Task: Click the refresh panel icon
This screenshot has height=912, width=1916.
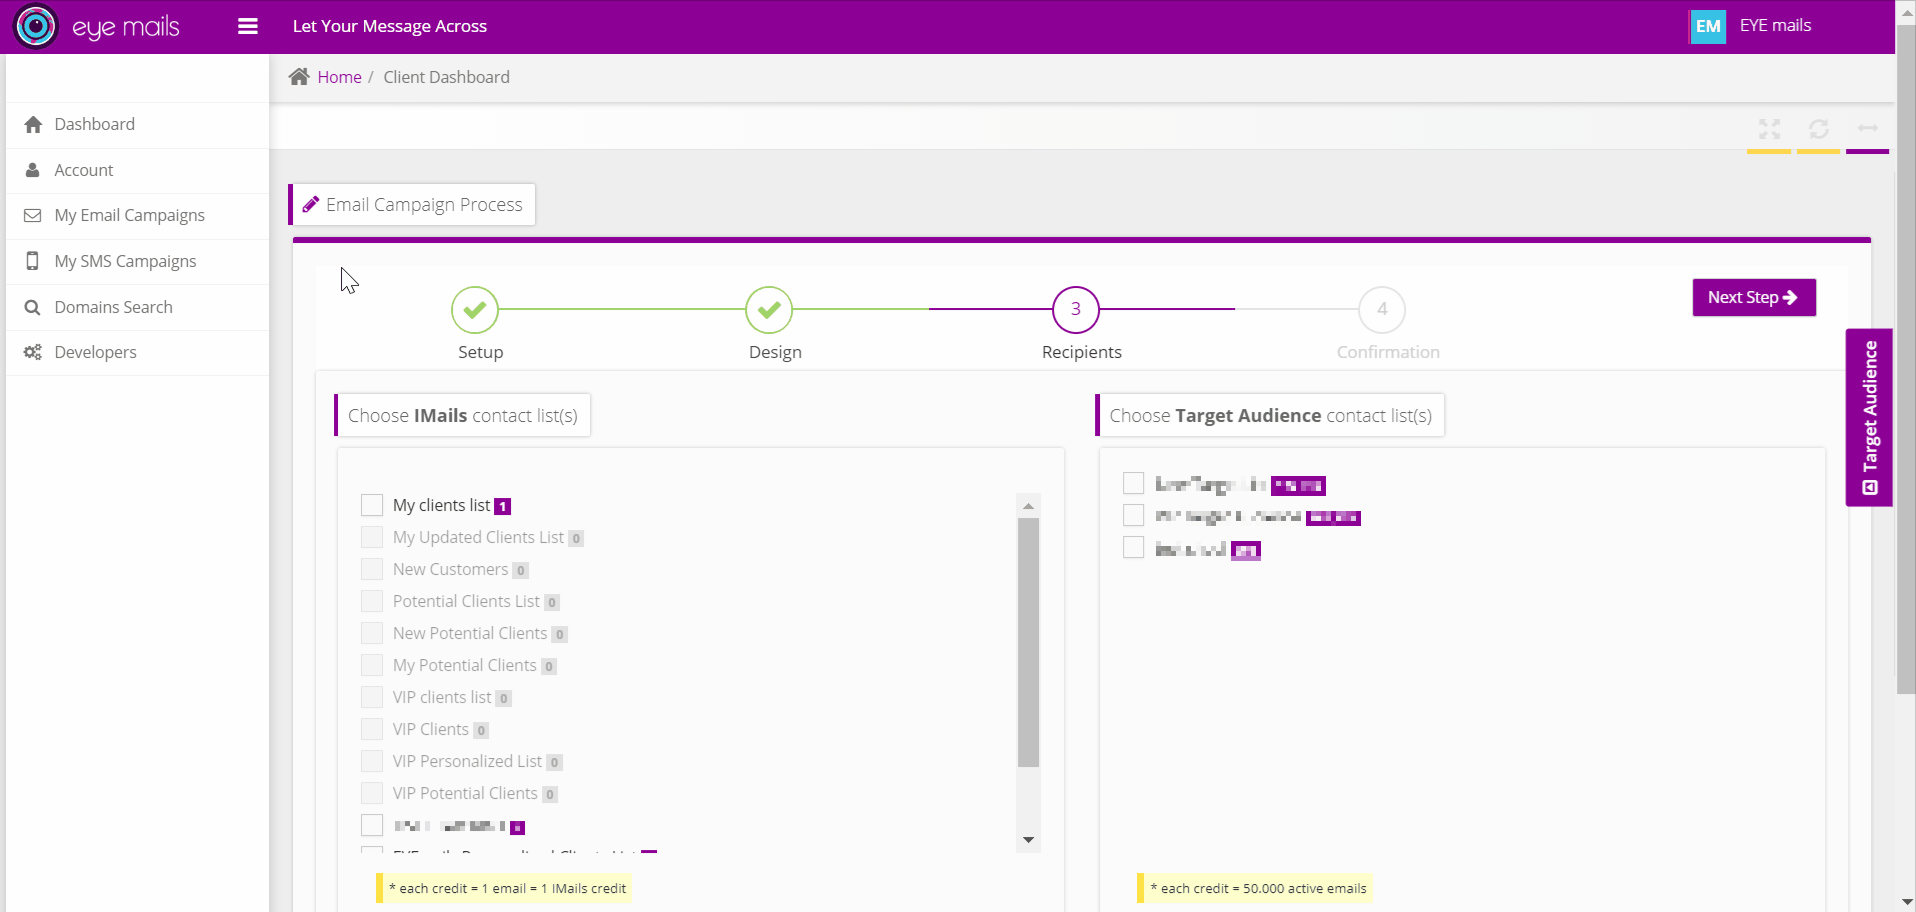Action: (1818, 129)
